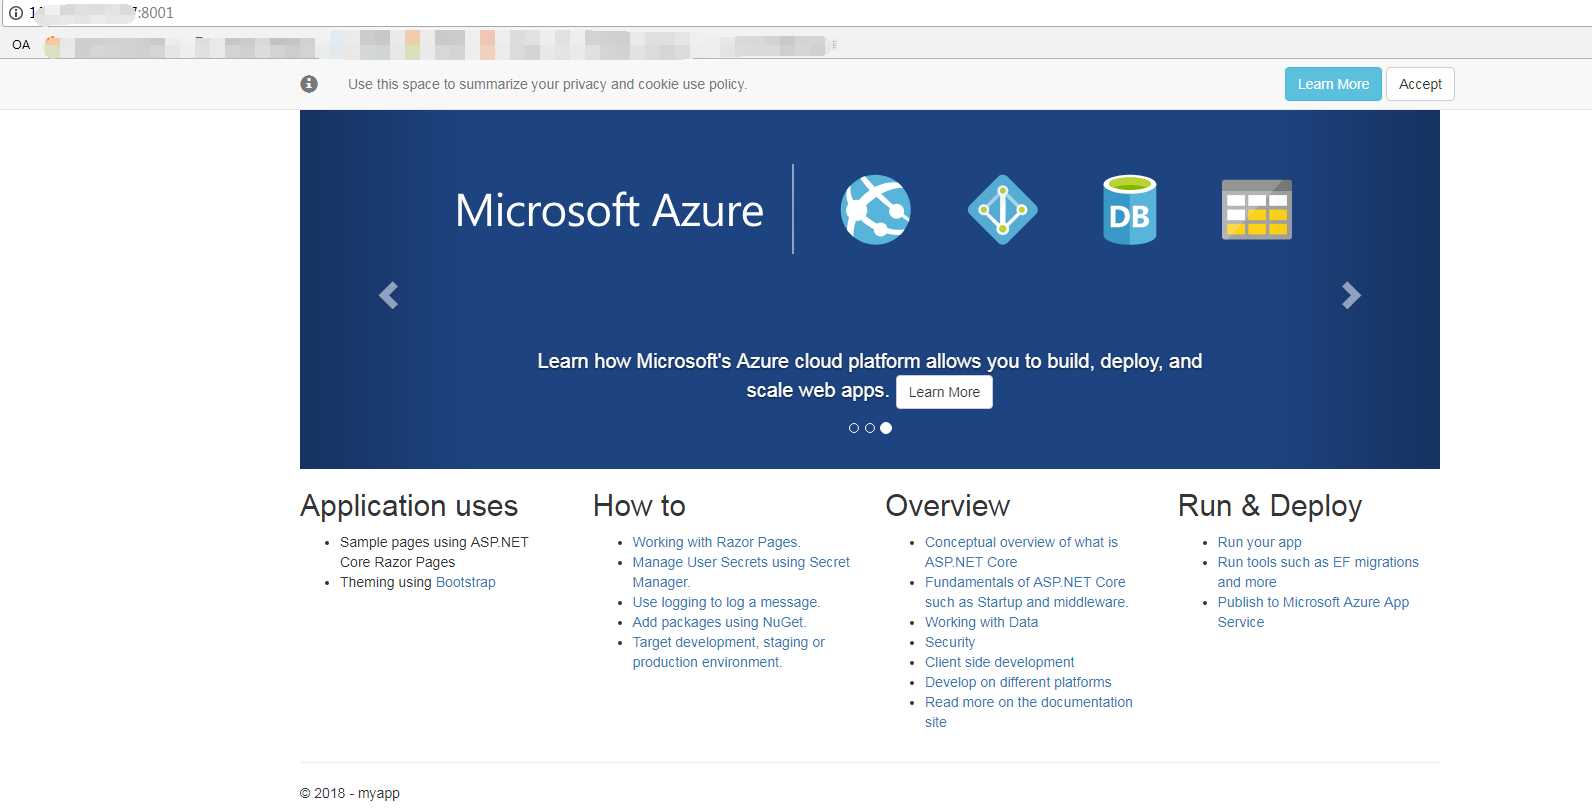This screenshot has width=1592, height=811.
Task: Click the blue Learn More cookie button
Action: (x=1333, y=84)
